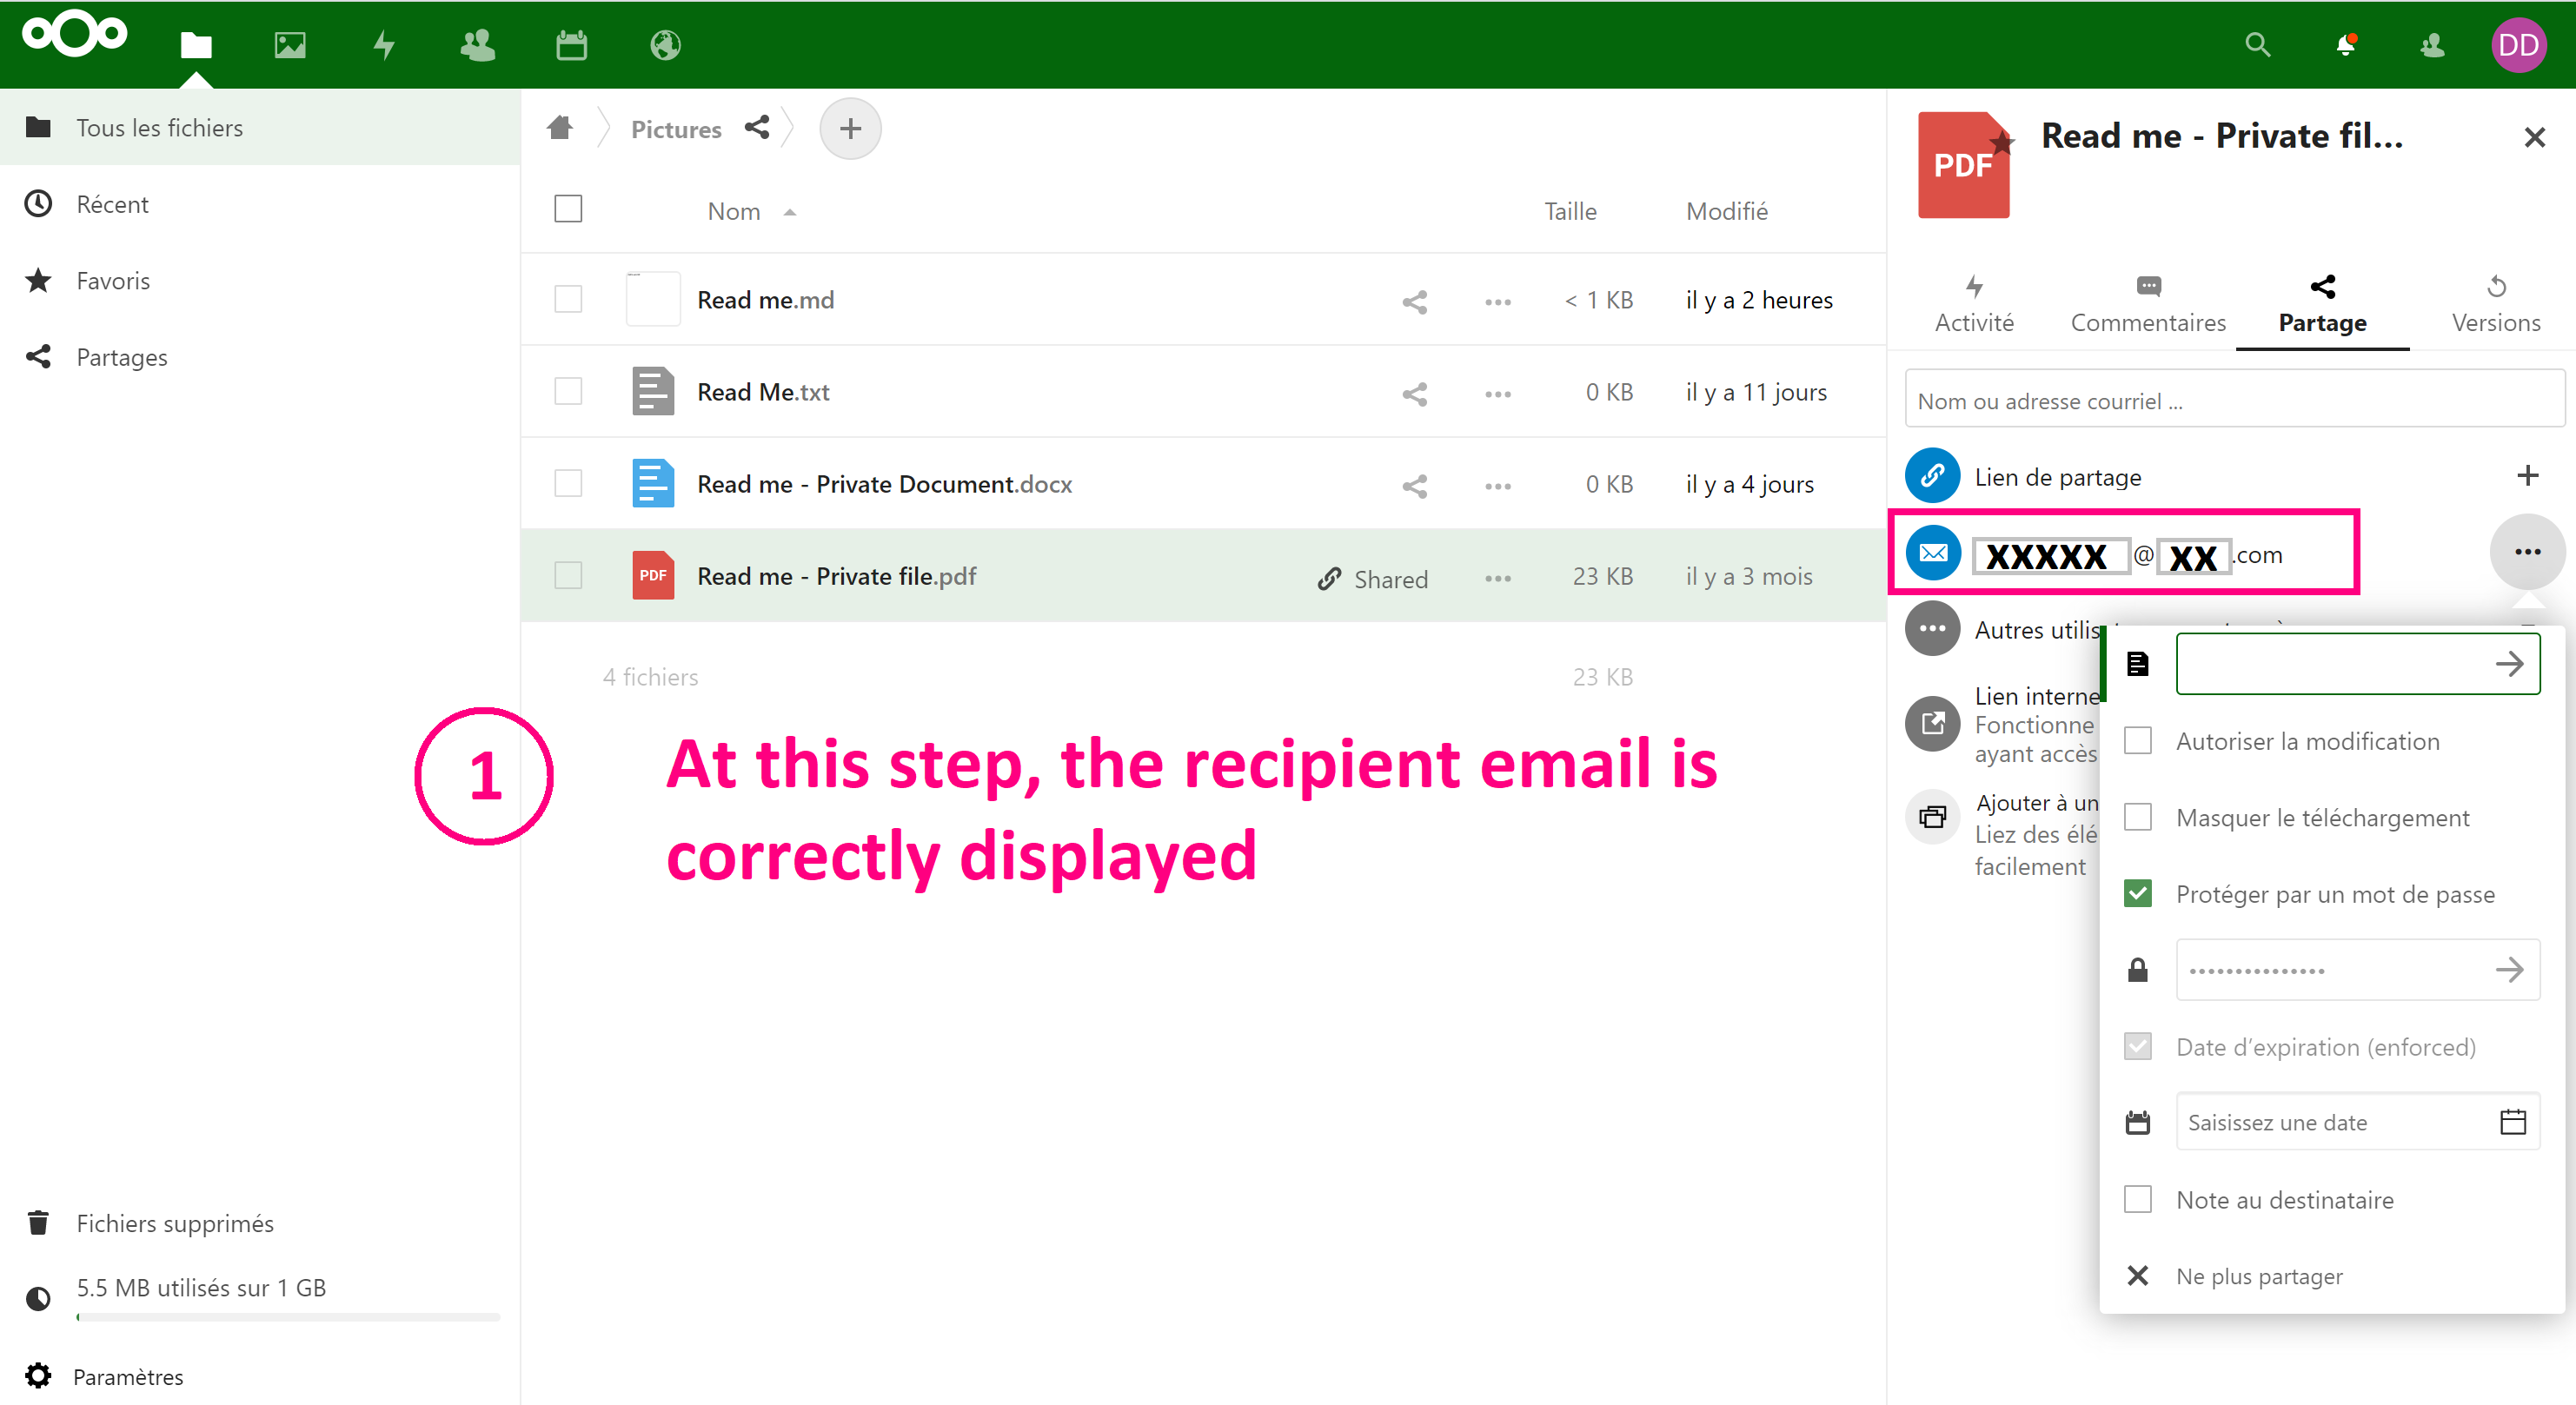
Task: Switch to the Commentaires tab
Action: [2148, 303]
